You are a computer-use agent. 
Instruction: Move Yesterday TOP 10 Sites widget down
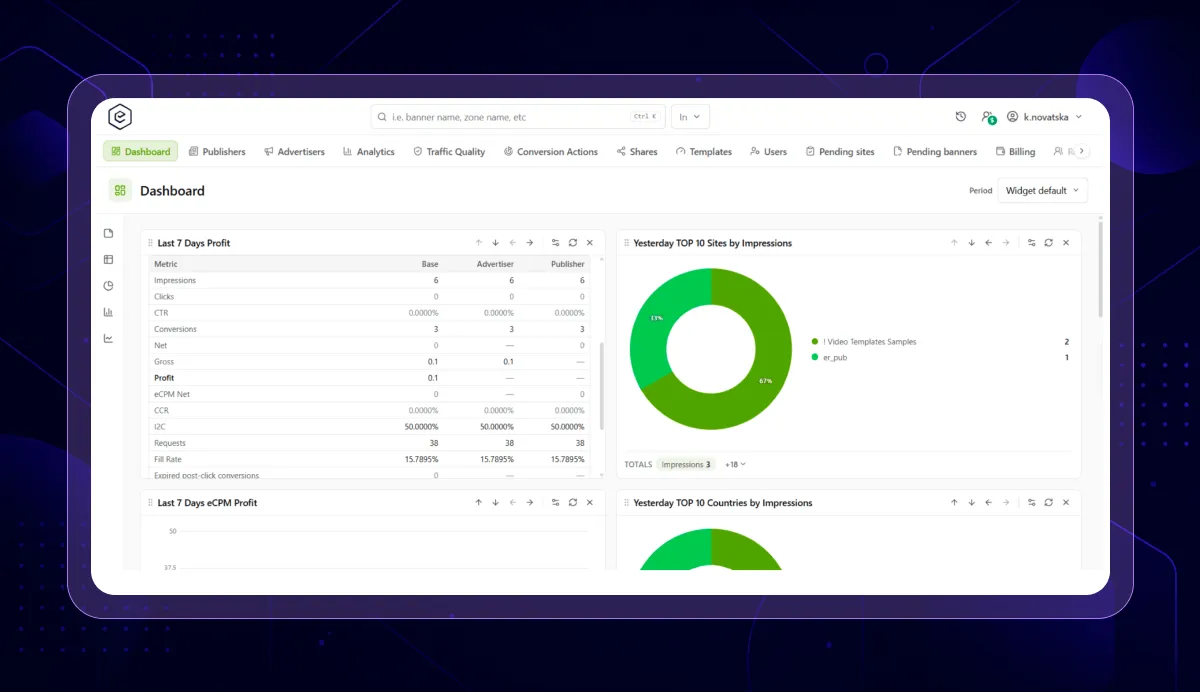[971, 243]
